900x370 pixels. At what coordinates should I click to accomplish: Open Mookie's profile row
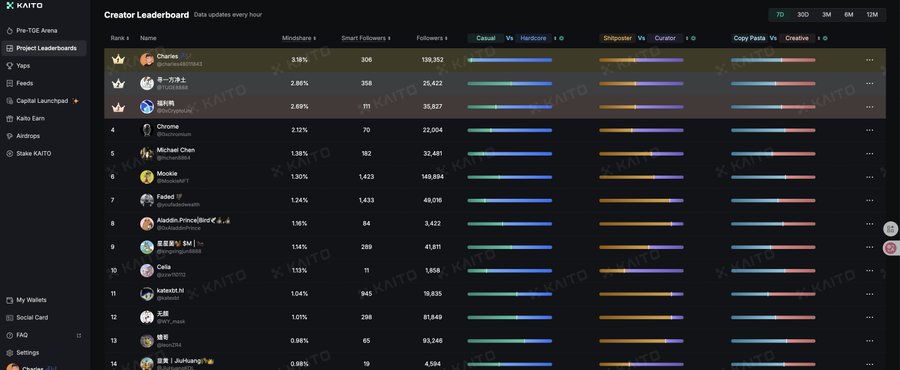[x=495, y=177]
